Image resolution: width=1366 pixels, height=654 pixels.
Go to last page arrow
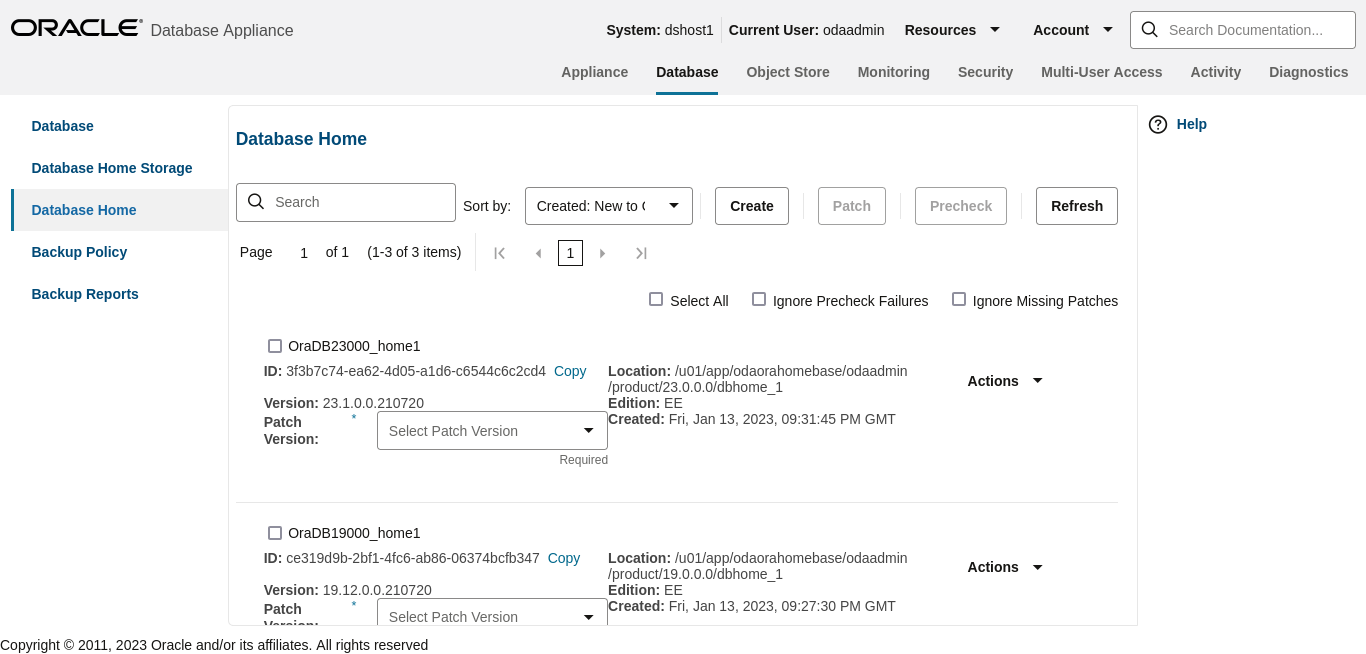click(642, 253)
